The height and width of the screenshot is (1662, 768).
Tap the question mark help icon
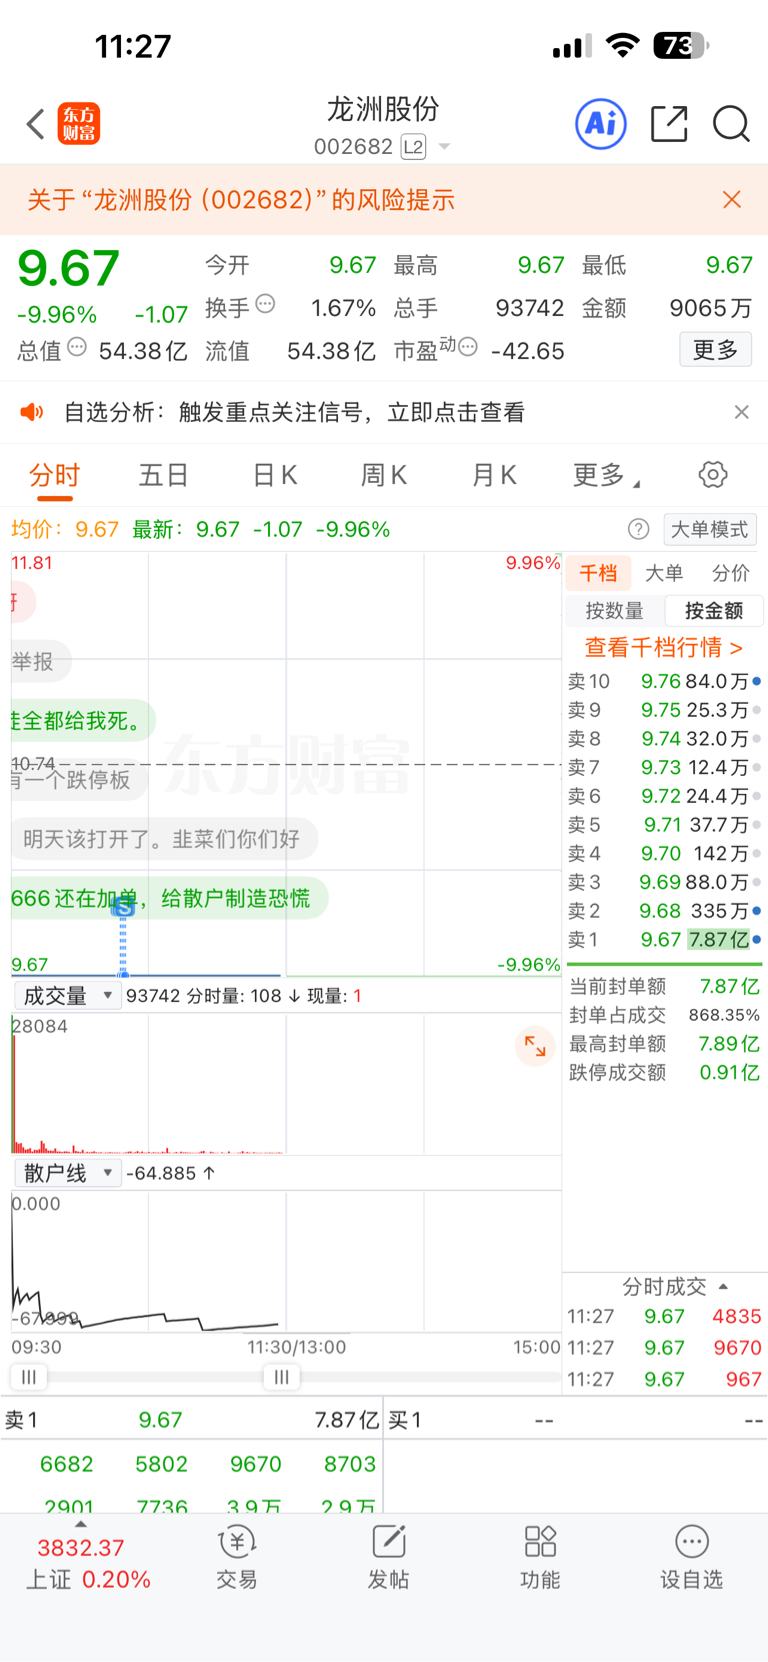pyautogui.click(x=638, y=529)
